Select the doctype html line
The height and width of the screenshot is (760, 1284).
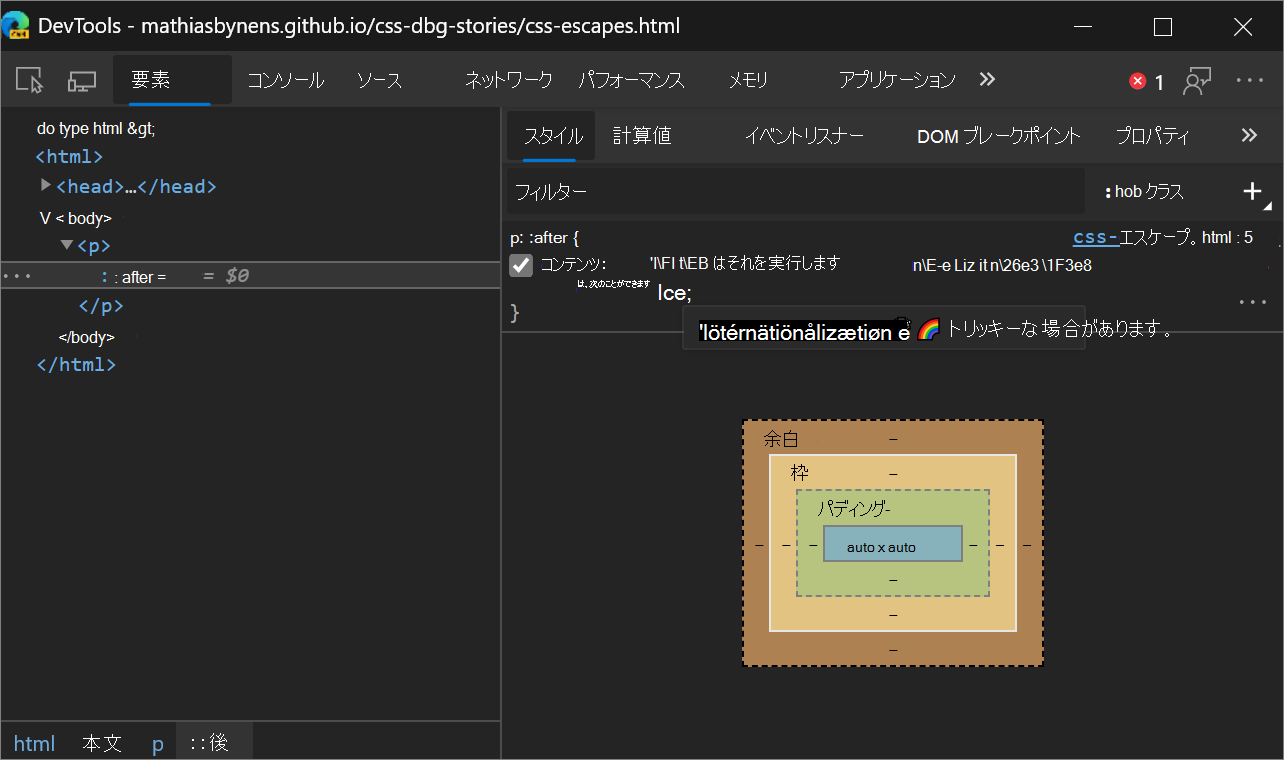96,129
